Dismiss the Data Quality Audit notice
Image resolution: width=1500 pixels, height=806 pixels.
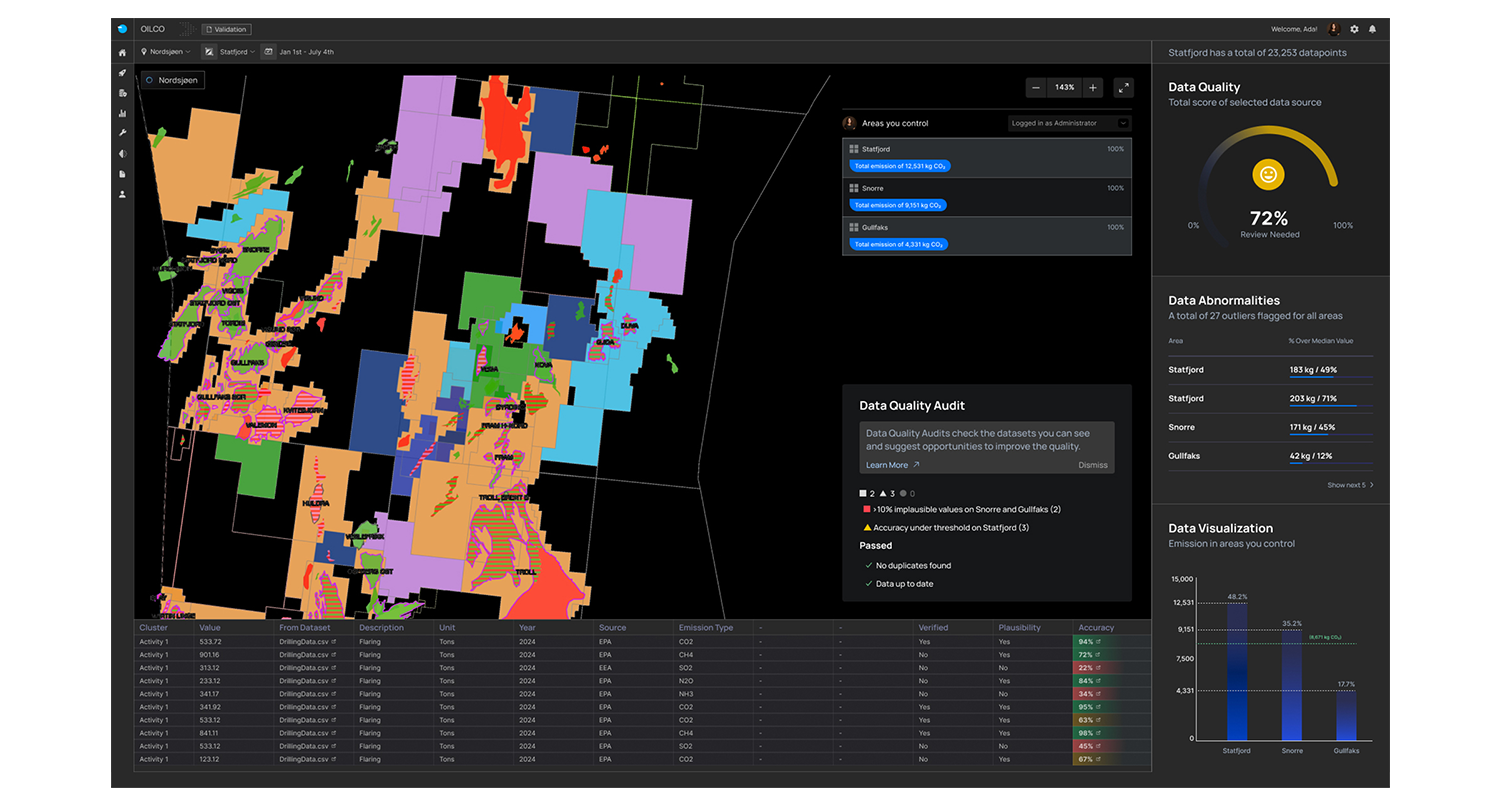(x=1092, y=465)
